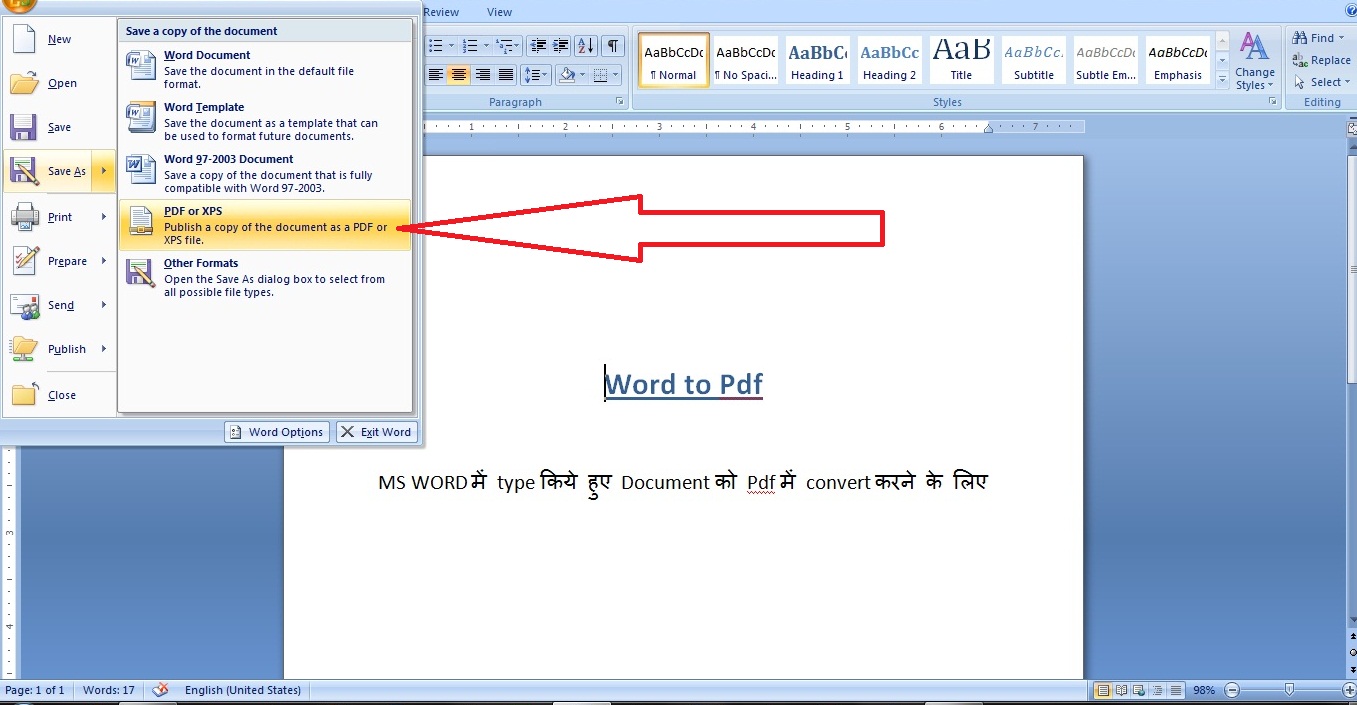Screen dimensions: 1357x705
Task: Click the Exit Word button
Action: (376, 432)
